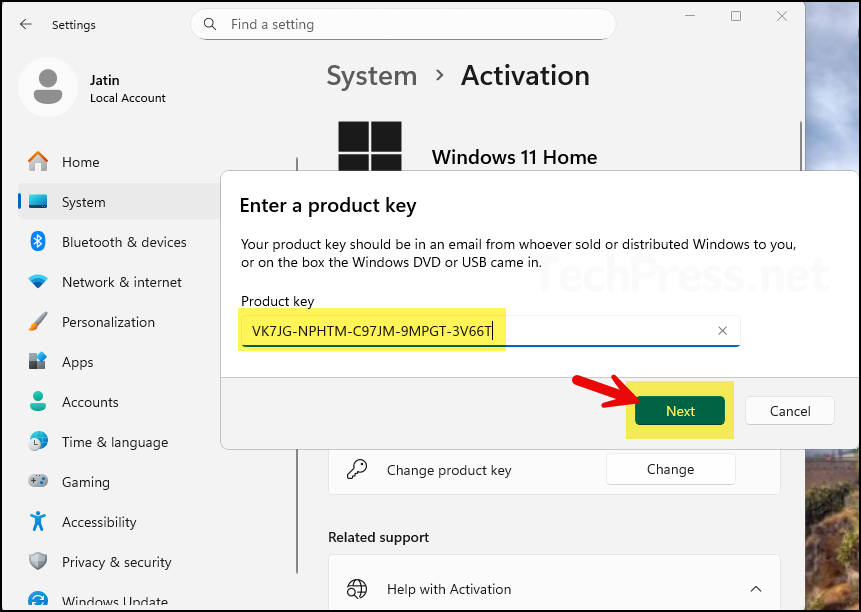The height and width of the screenshot is (612, 861).
Task: Cancel the product key dialog
Action: pos(790,411)
